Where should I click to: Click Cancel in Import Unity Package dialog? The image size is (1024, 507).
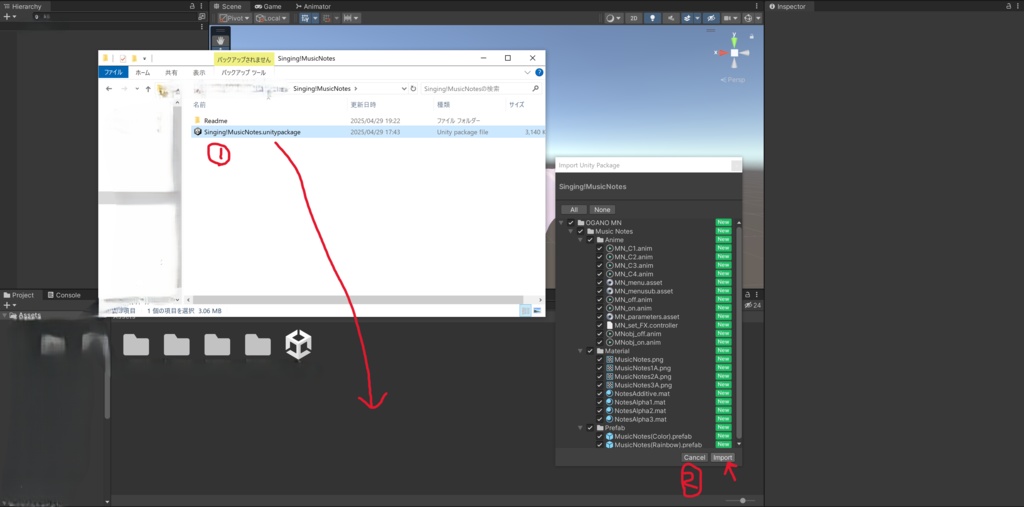695,457
